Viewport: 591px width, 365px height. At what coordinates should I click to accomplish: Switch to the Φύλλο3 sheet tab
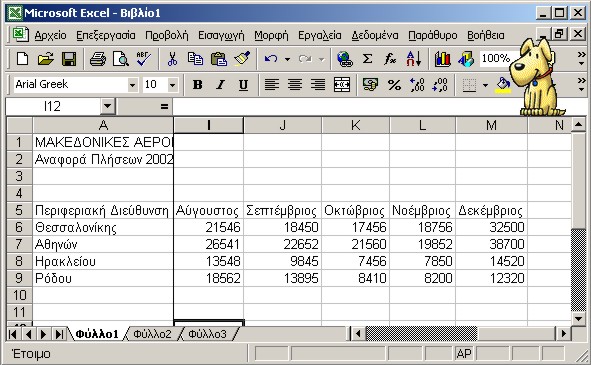[208, 334]
